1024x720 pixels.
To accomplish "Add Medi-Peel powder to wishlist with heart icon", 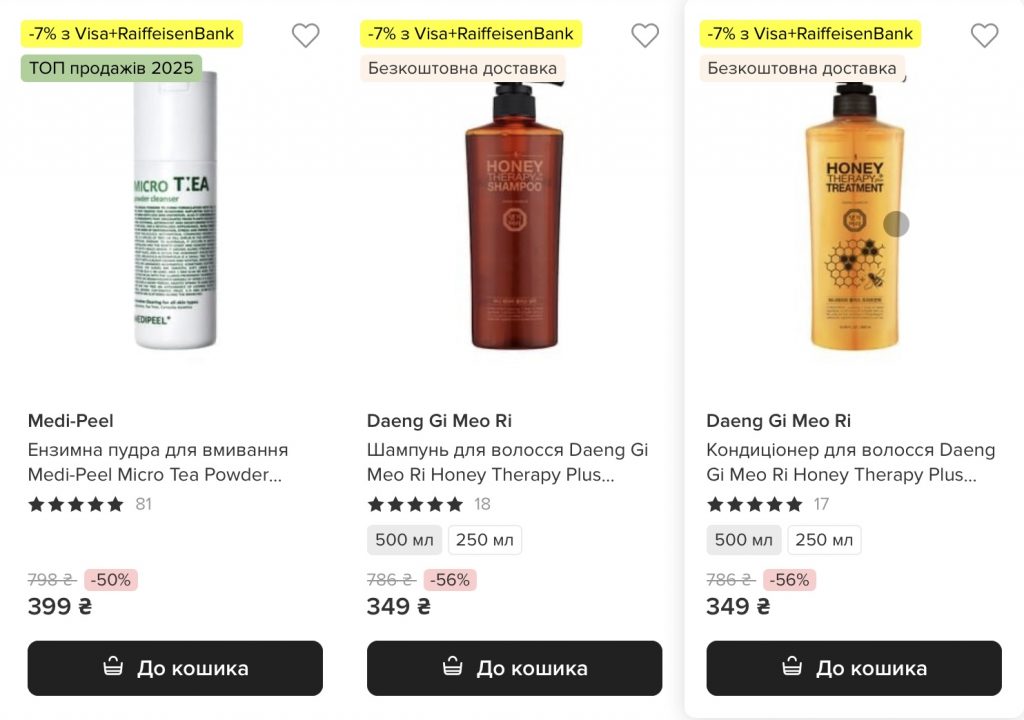I will (x=305, y=36).
